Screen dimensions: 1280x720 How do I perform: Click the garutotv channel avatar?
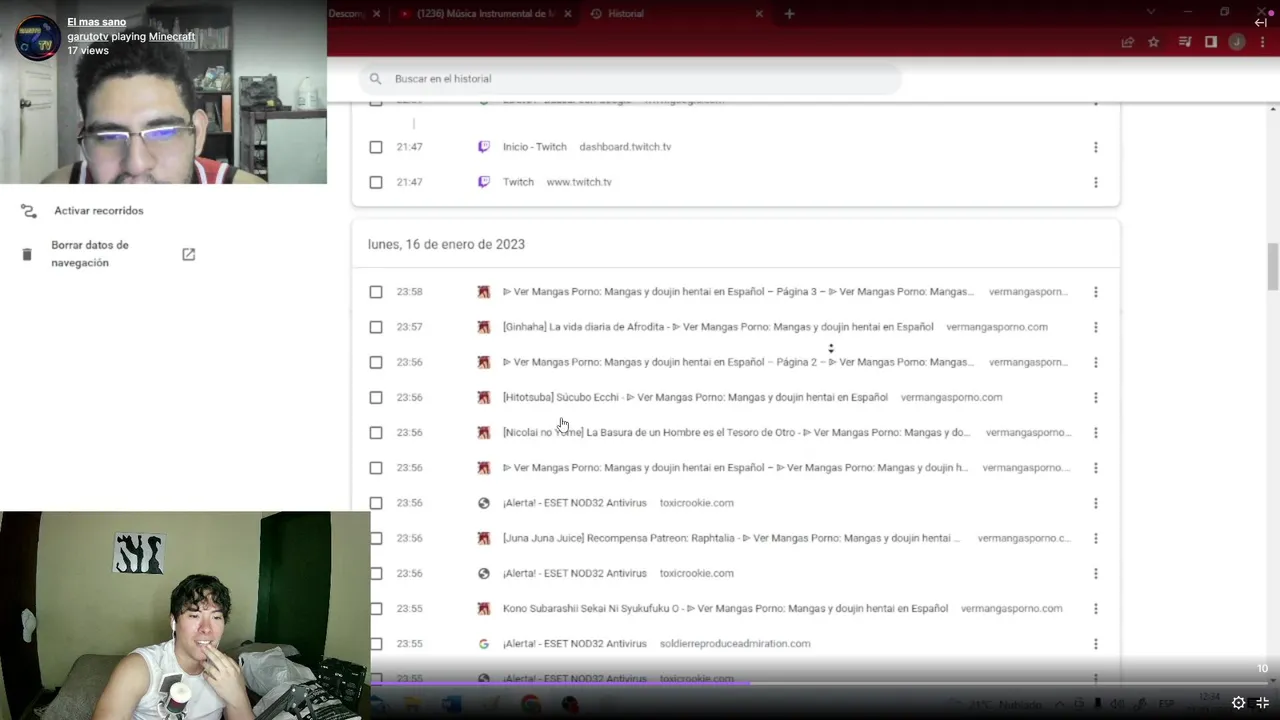(x=38, y=38)
